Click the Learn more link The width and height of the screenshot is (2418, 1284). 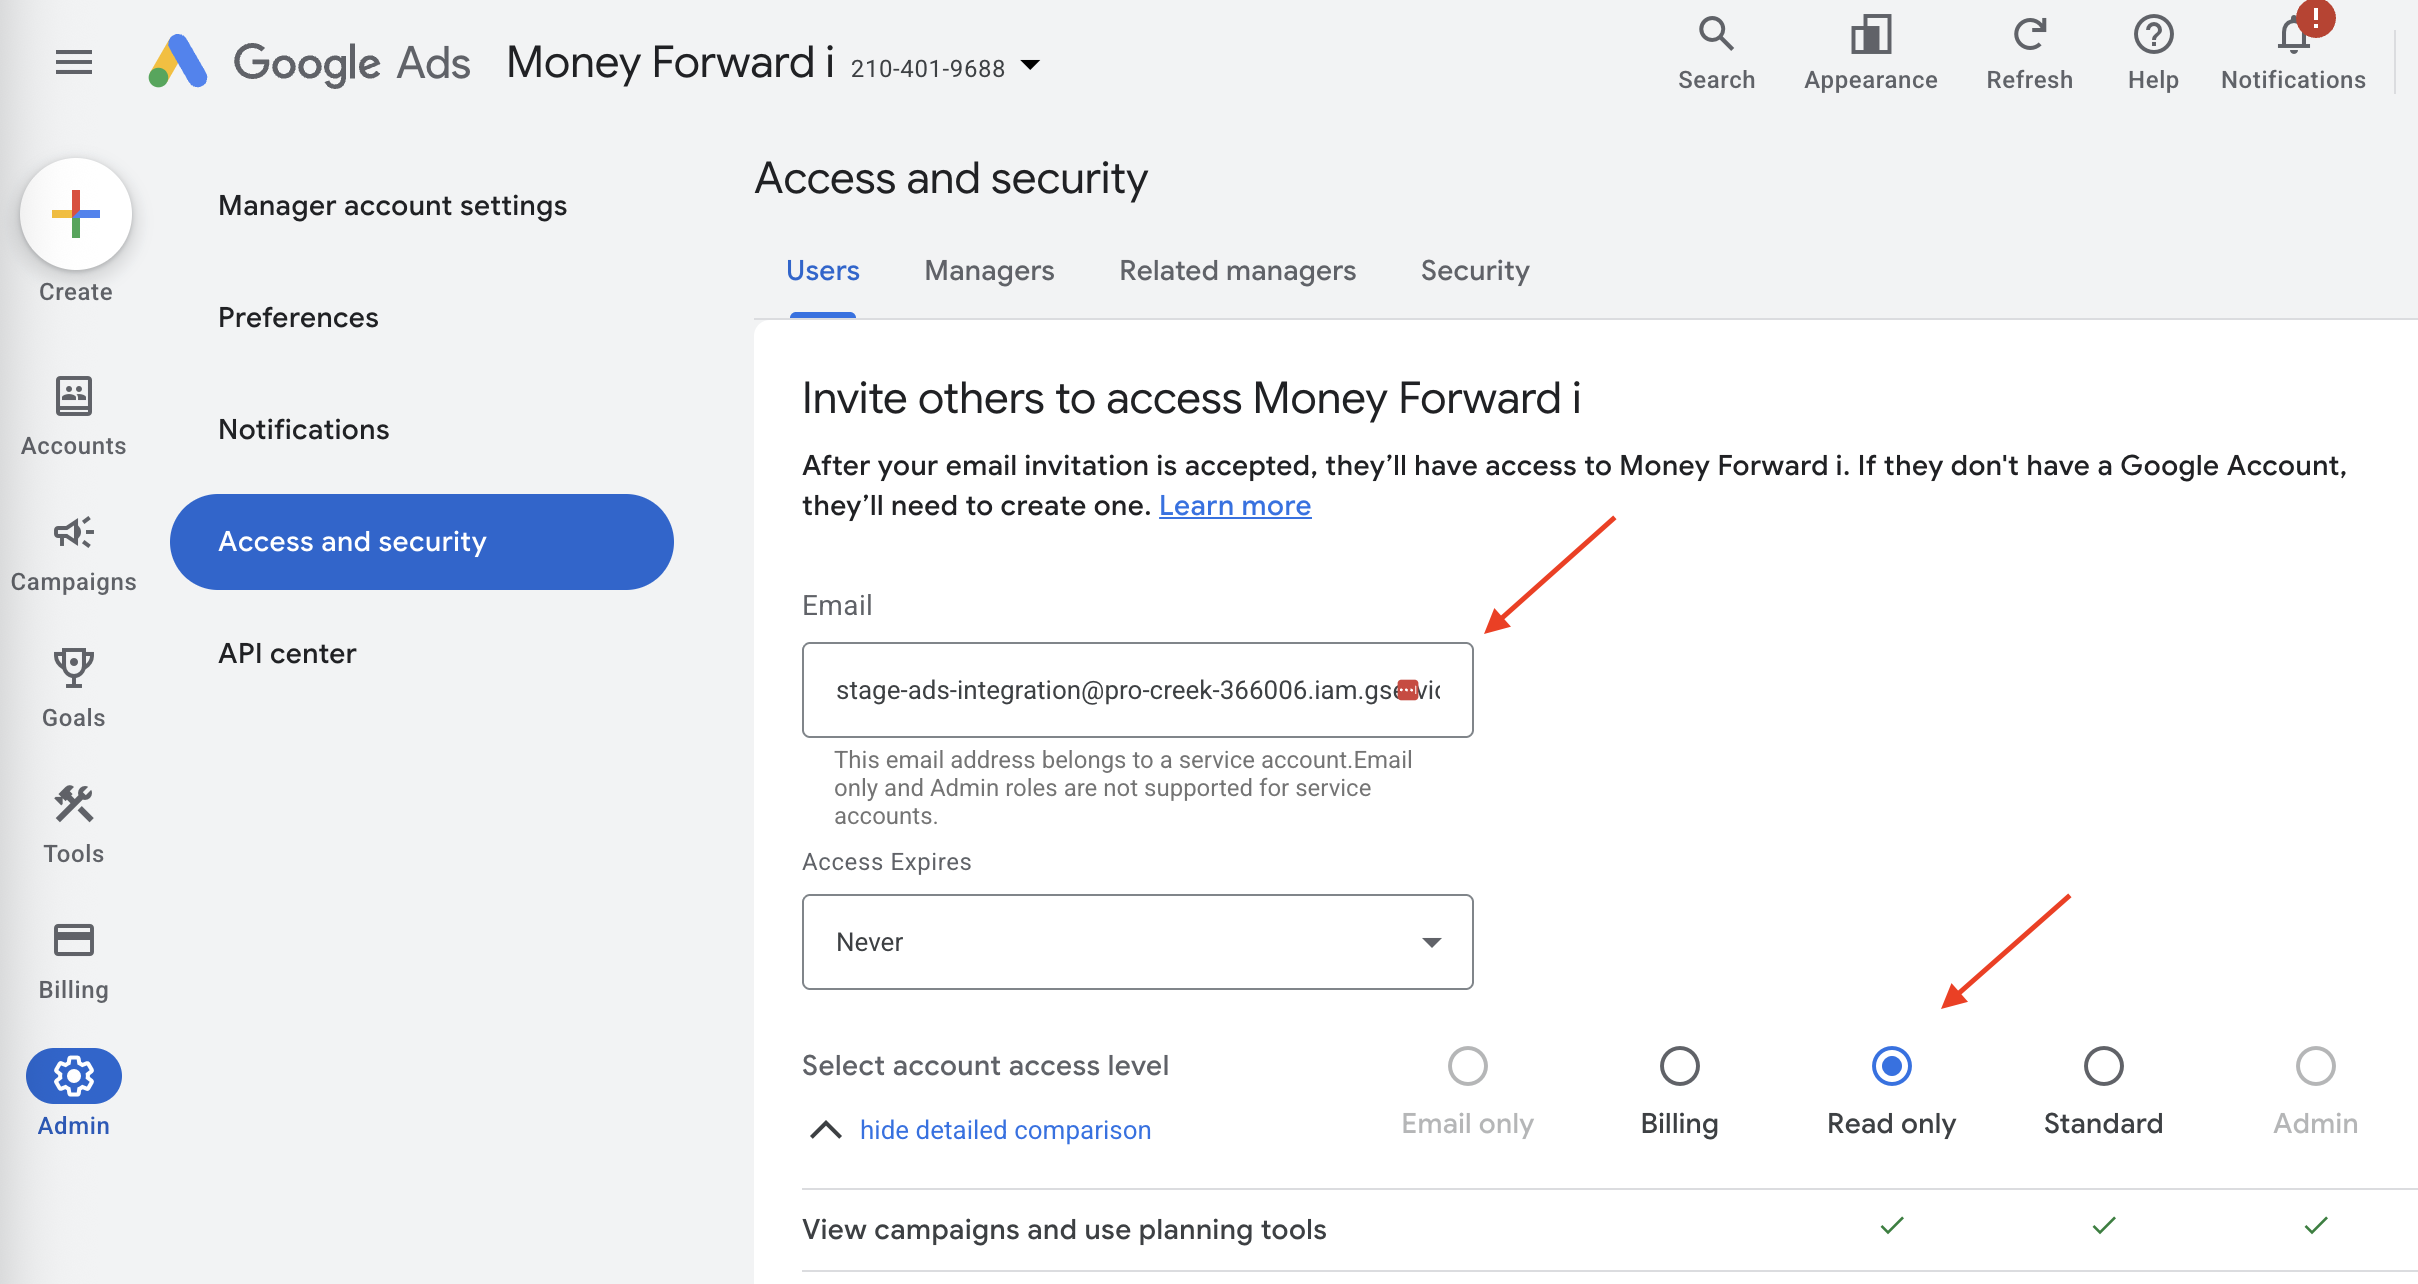pos(1234,506)
